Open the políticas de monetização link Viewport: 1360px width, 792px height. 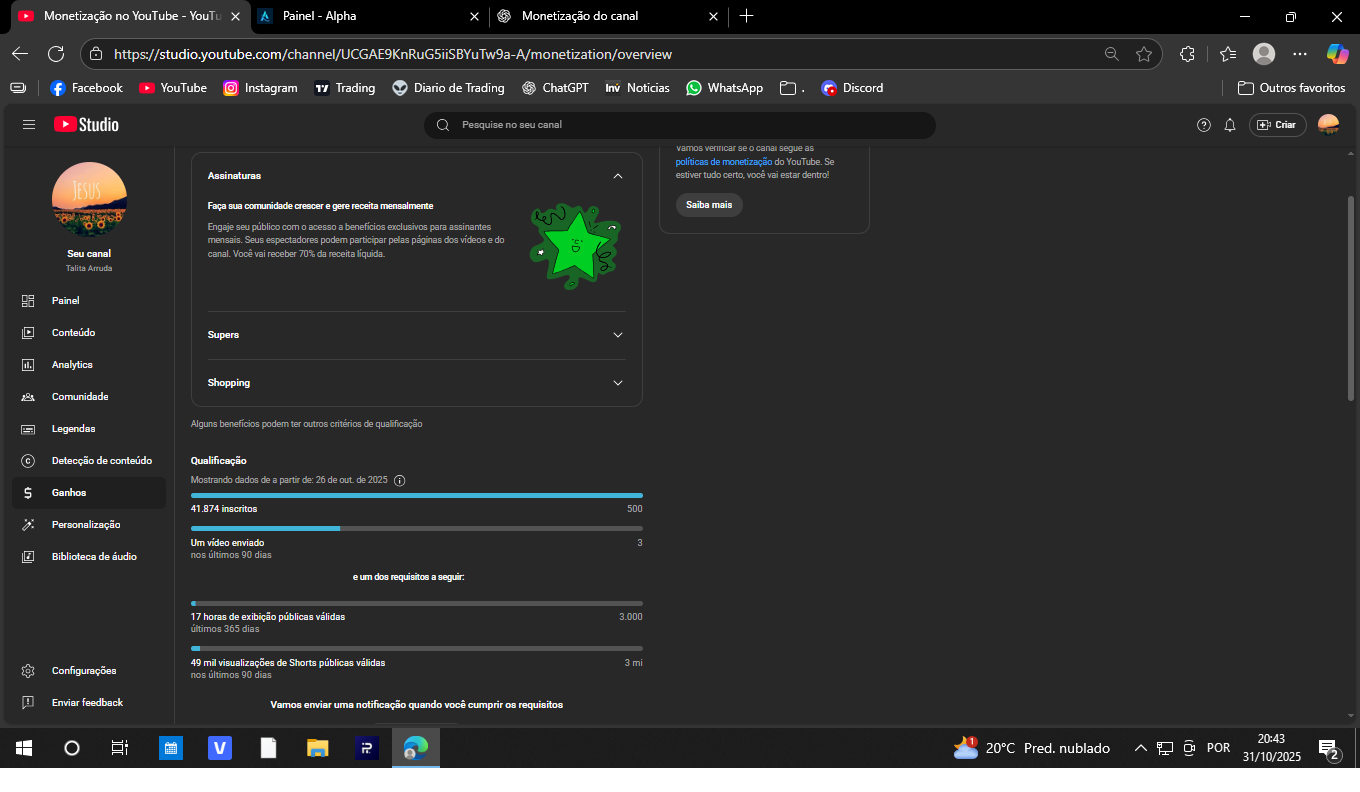click(723, 162)
